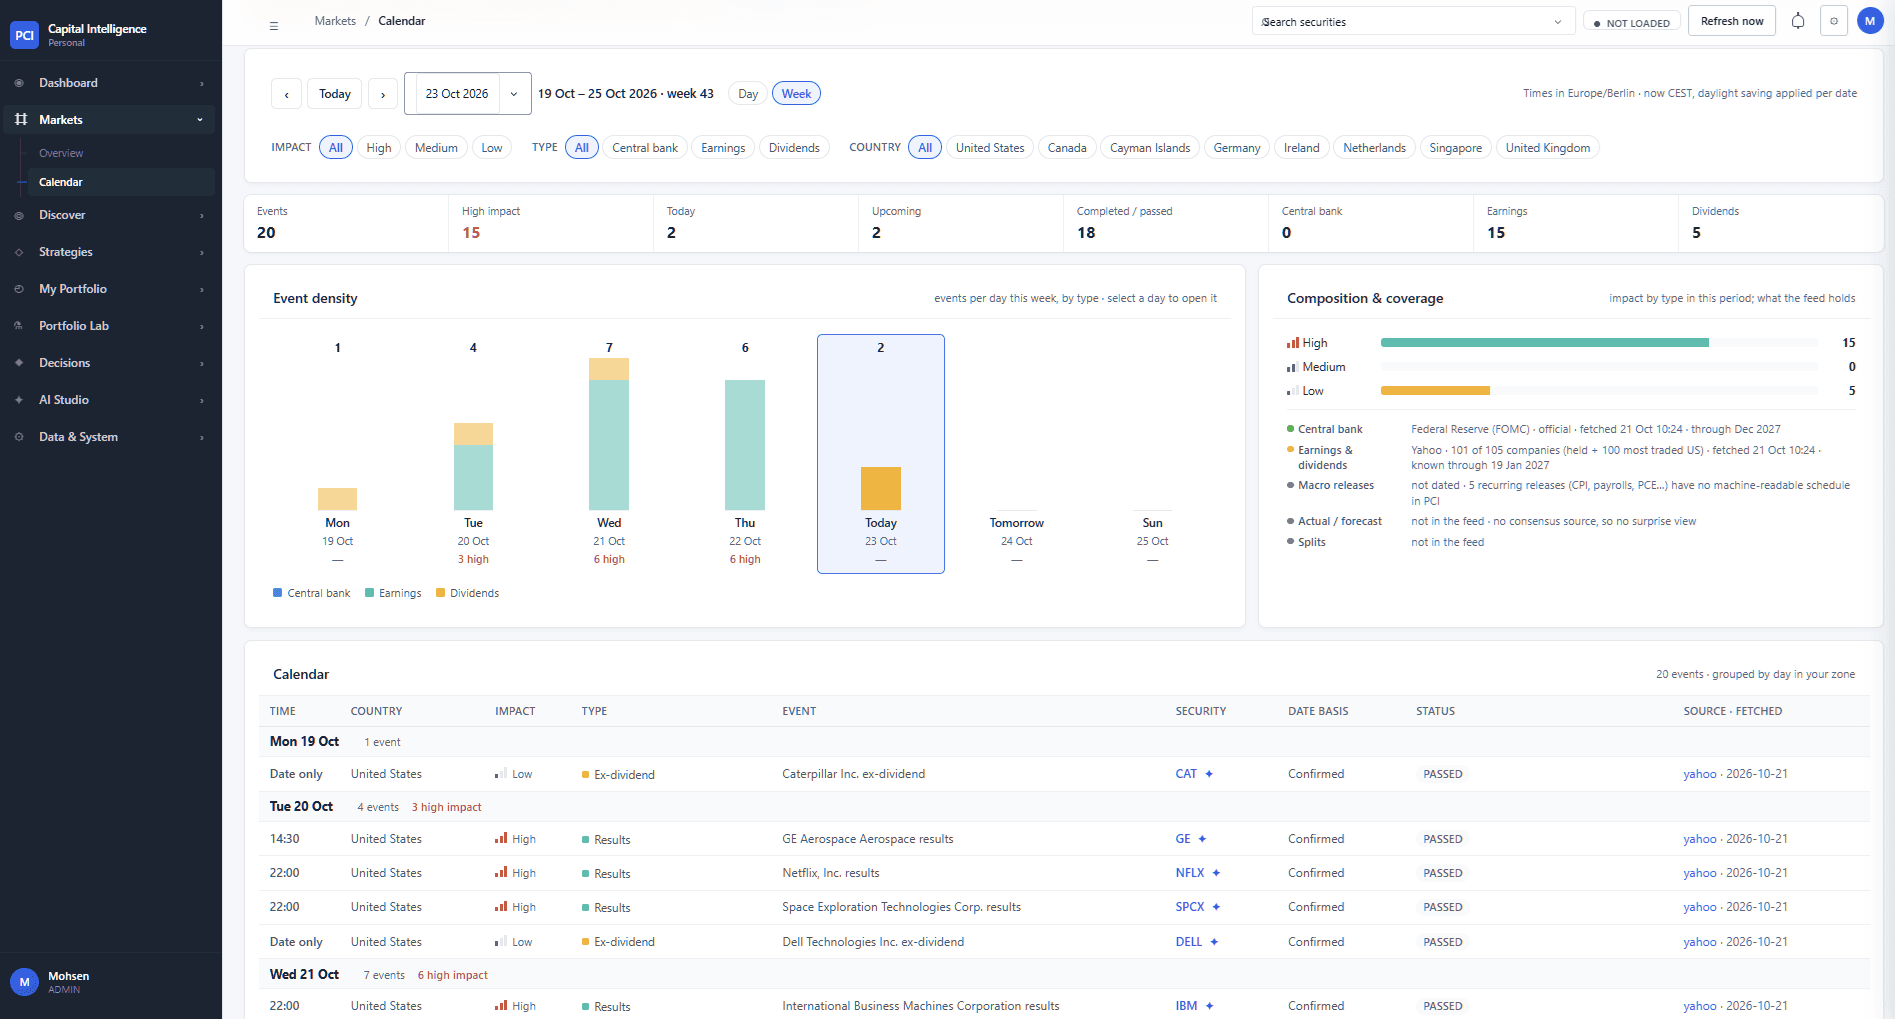This screenshot has width=1895, height=1019.
Task: Open notifications bell icon
Action: point(1798,21)
